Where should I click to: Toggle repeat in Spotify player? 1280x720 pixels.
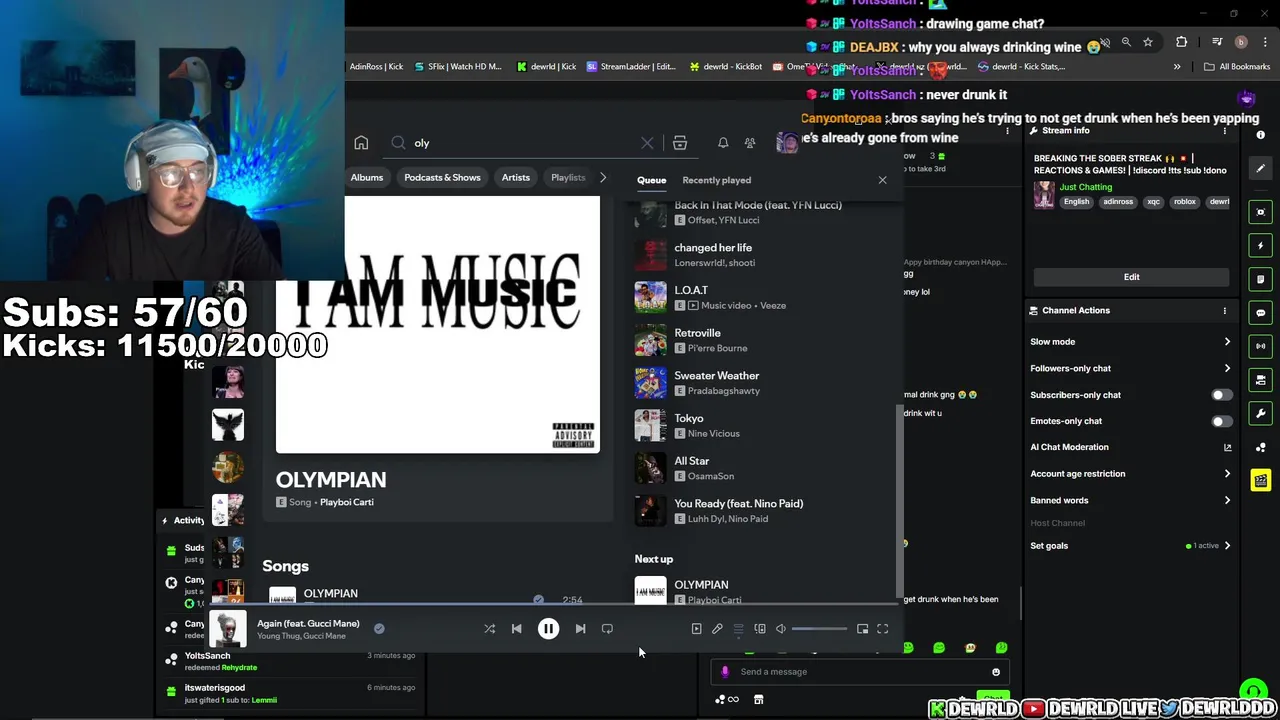(x=607, y=629)
